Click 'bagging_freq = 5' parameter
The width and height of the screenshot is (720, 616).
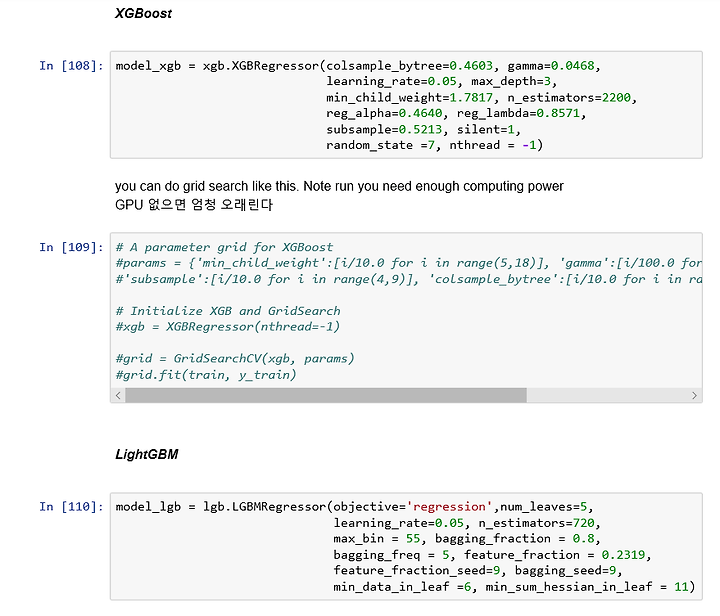391,554
